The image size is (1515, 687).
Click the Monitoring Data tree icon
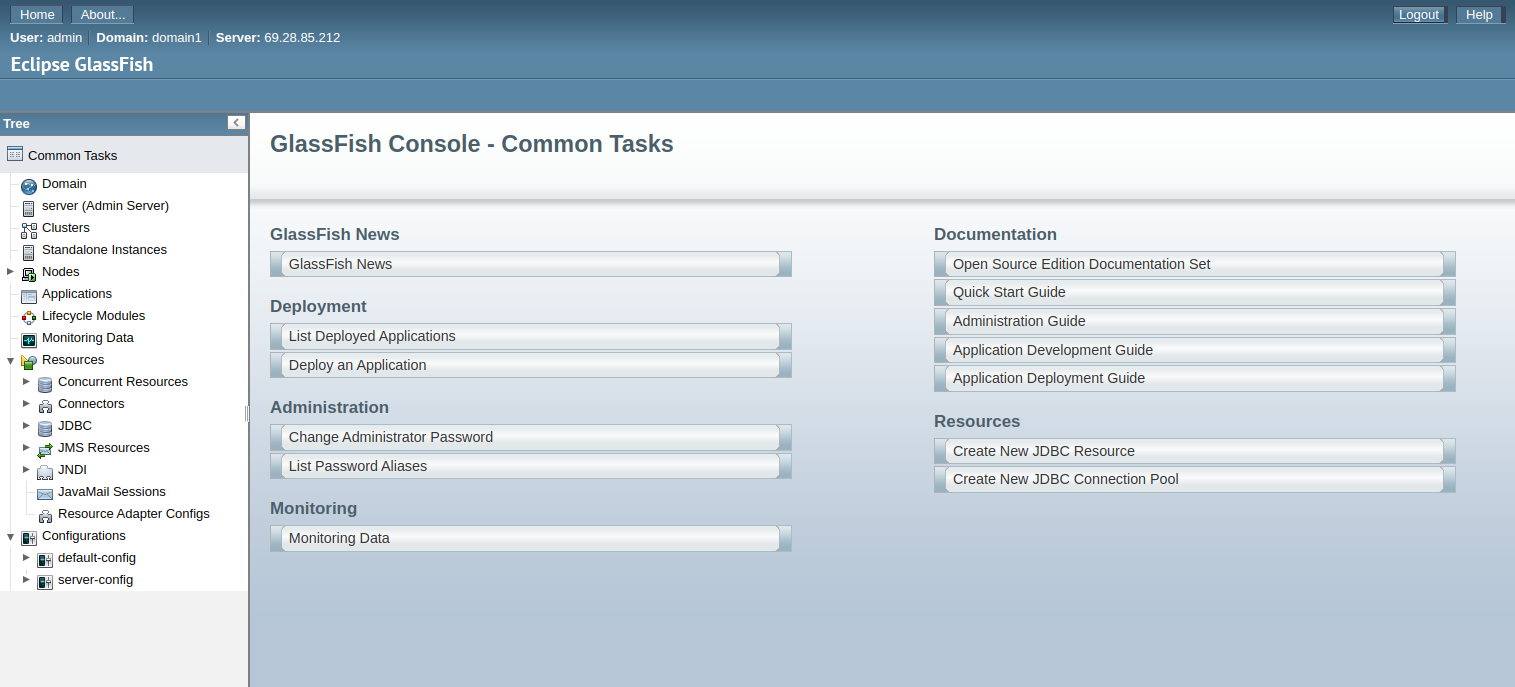pyautogui.click(x=29, y=339)
